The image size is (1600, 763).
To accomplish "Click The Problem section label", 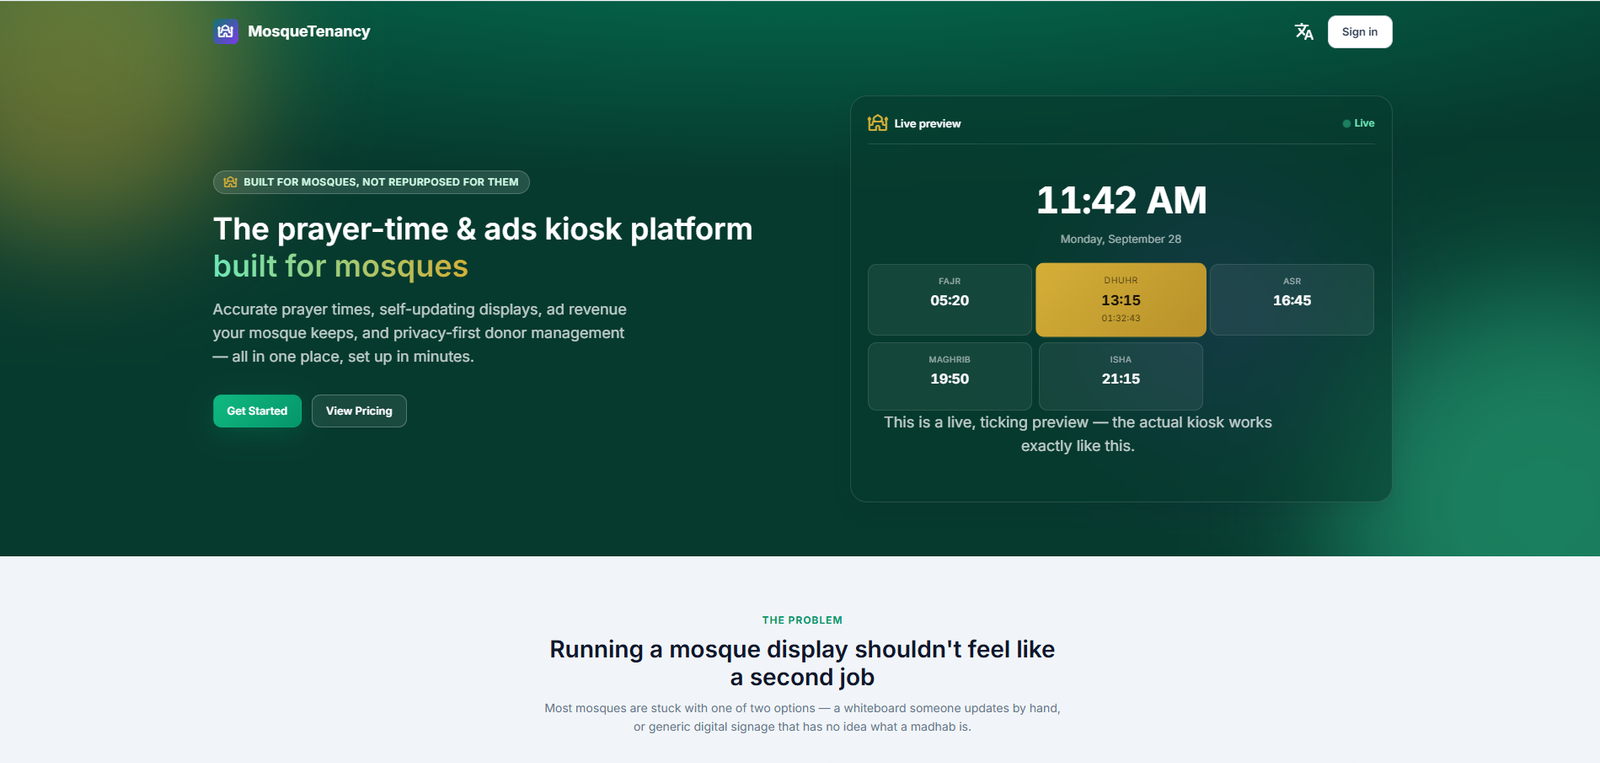I will (802, 620).
